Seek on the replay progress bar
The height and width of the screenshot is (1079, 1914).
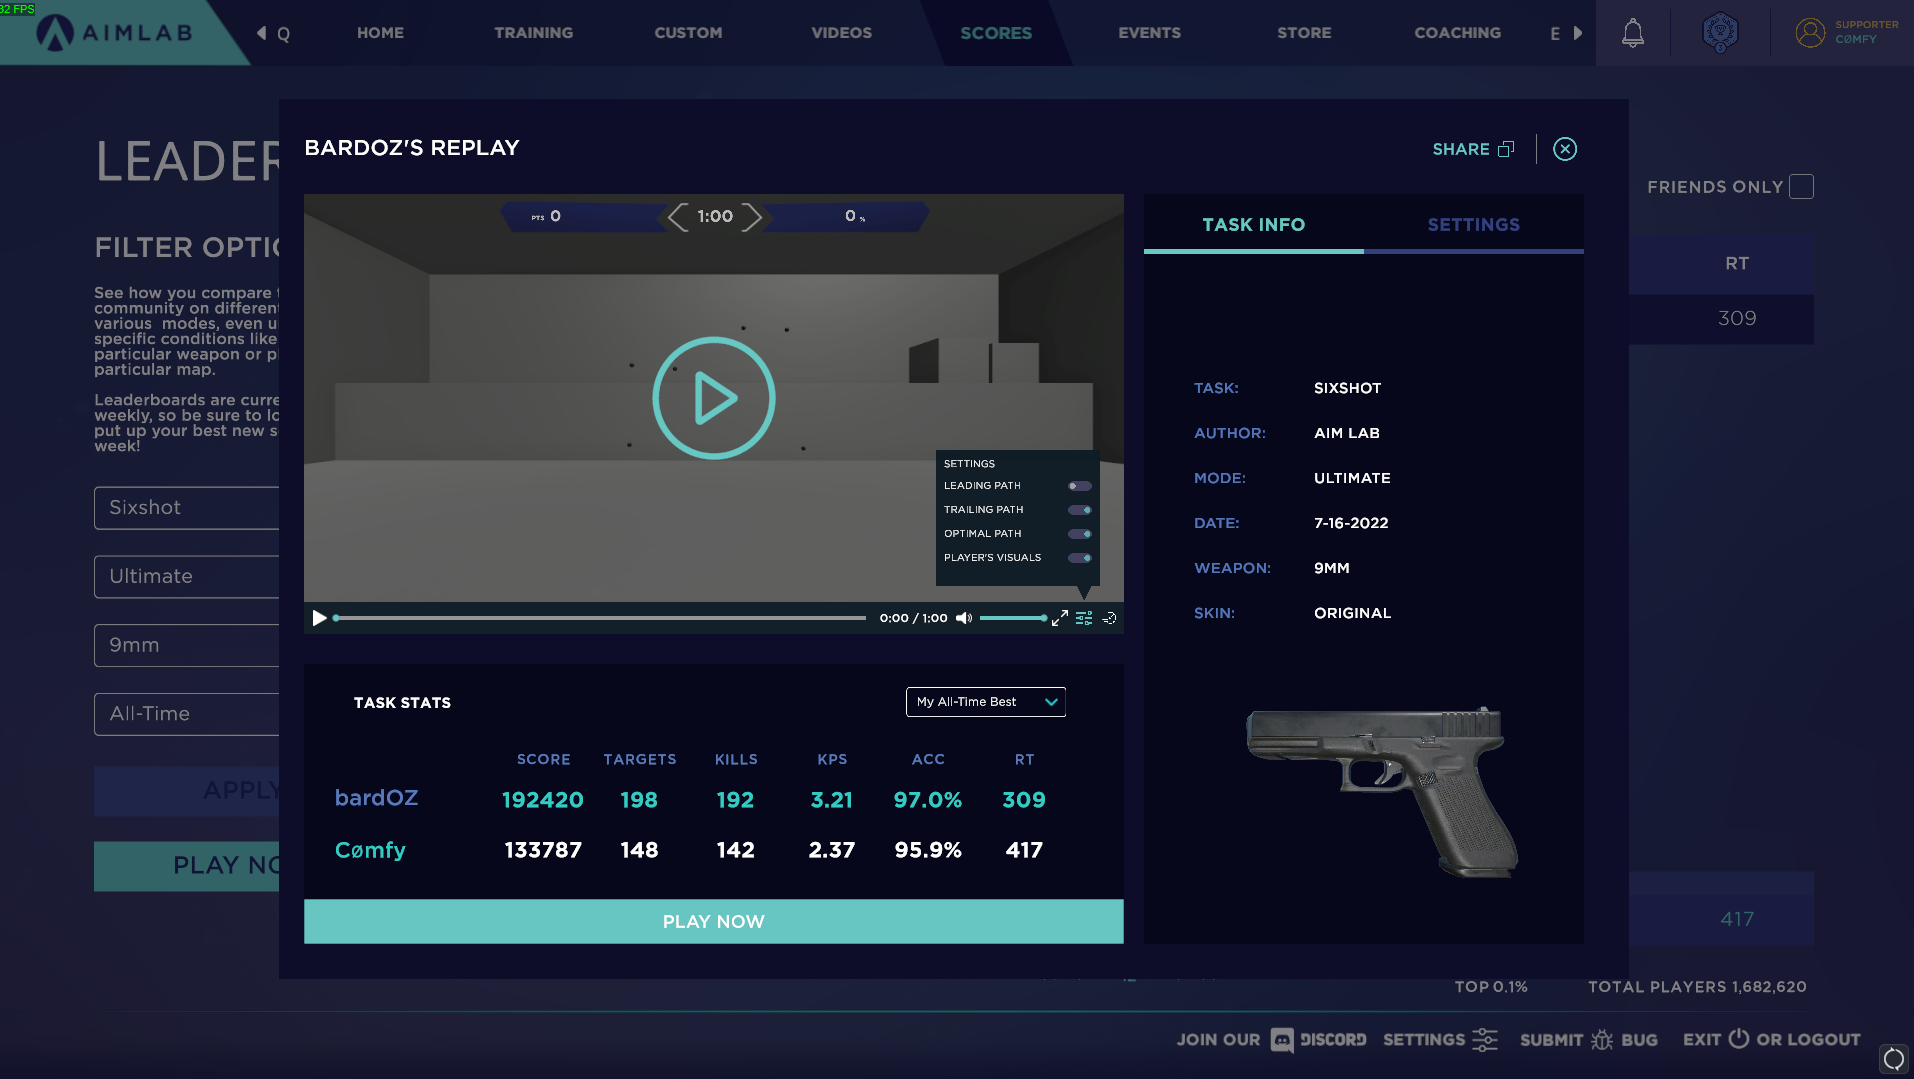pos(600,618)
